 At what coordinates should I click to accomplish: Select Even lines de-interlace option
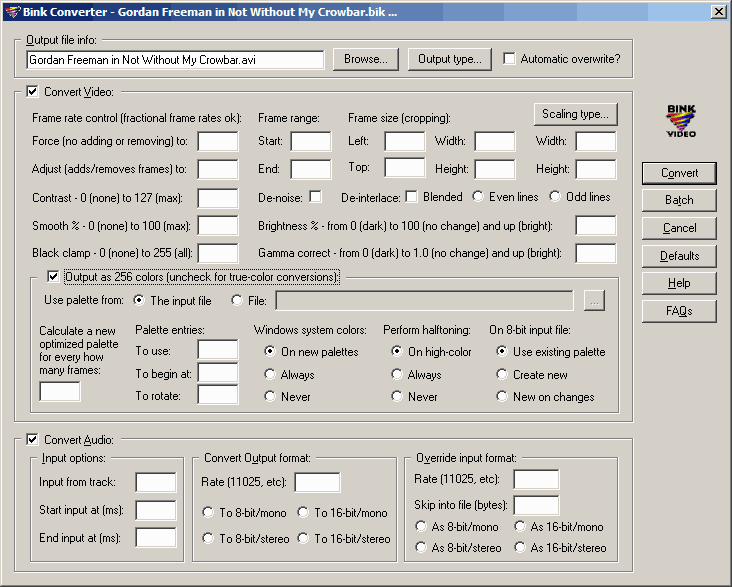click(x=478, y=197)
